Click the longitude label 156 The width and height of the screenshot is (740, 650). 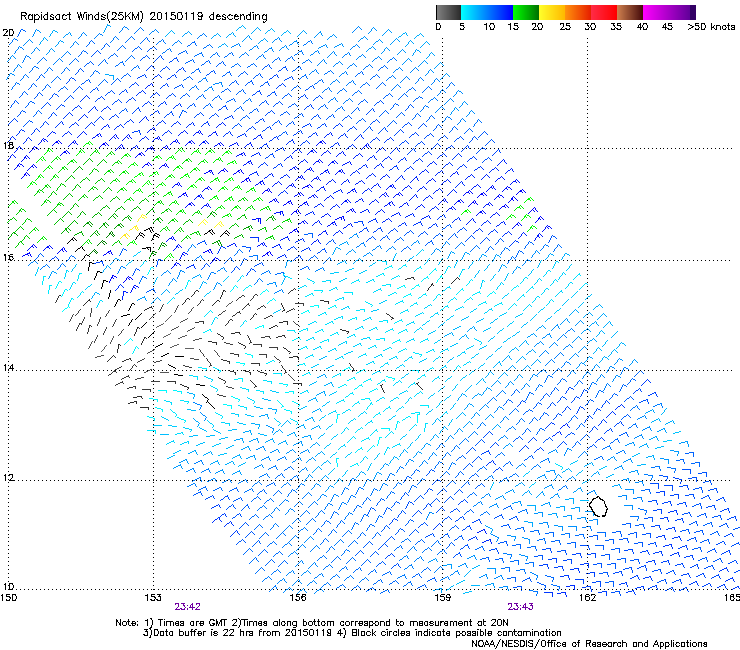click(x=298, y=598)
